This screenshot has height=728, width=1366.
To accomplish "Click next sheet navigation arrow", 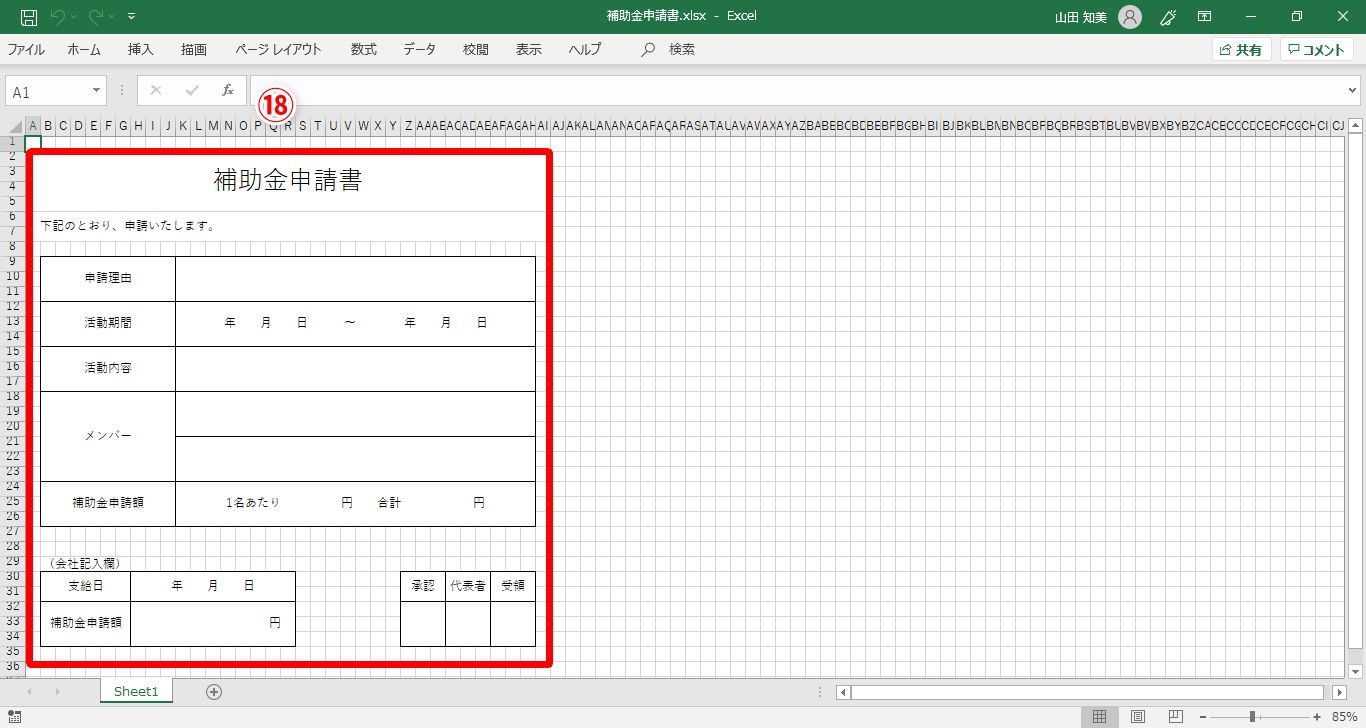I will click(57, 691).
